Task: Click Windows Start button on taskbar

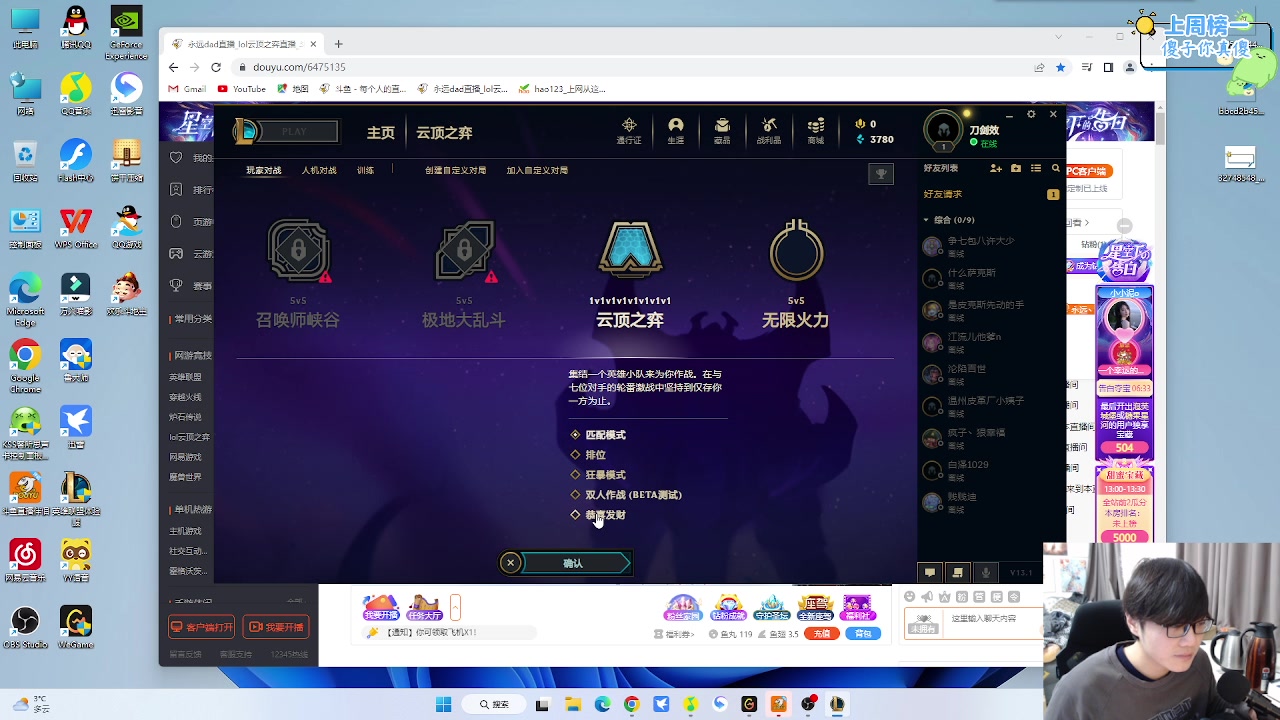Action: coord(444,704)
